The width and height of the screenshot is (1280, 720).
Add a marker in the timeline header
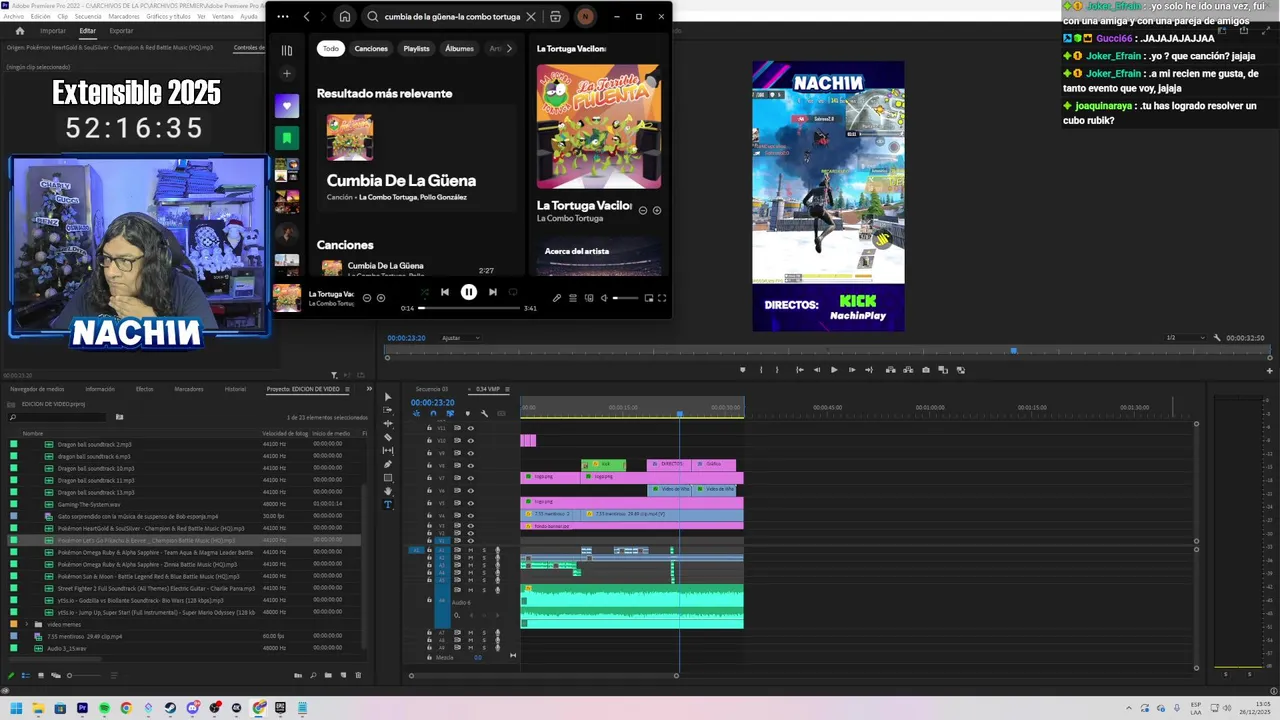[467, 414]
